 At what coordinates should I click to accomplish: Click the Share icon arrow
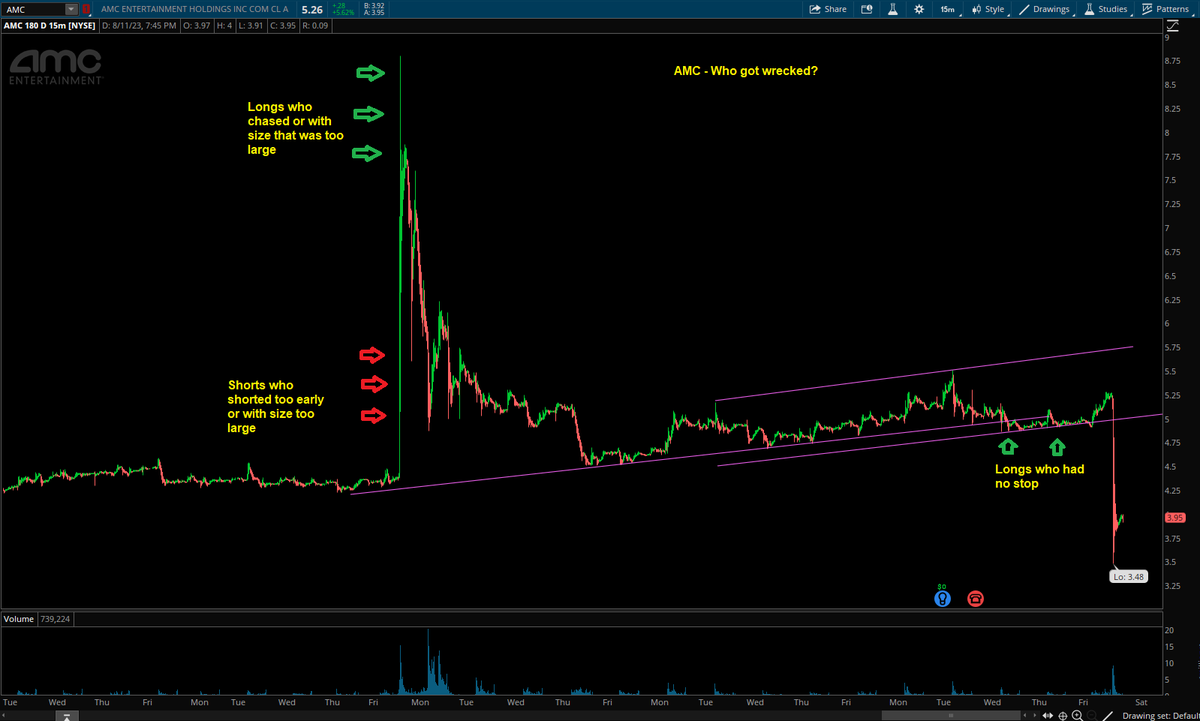(x=814, y=9)
